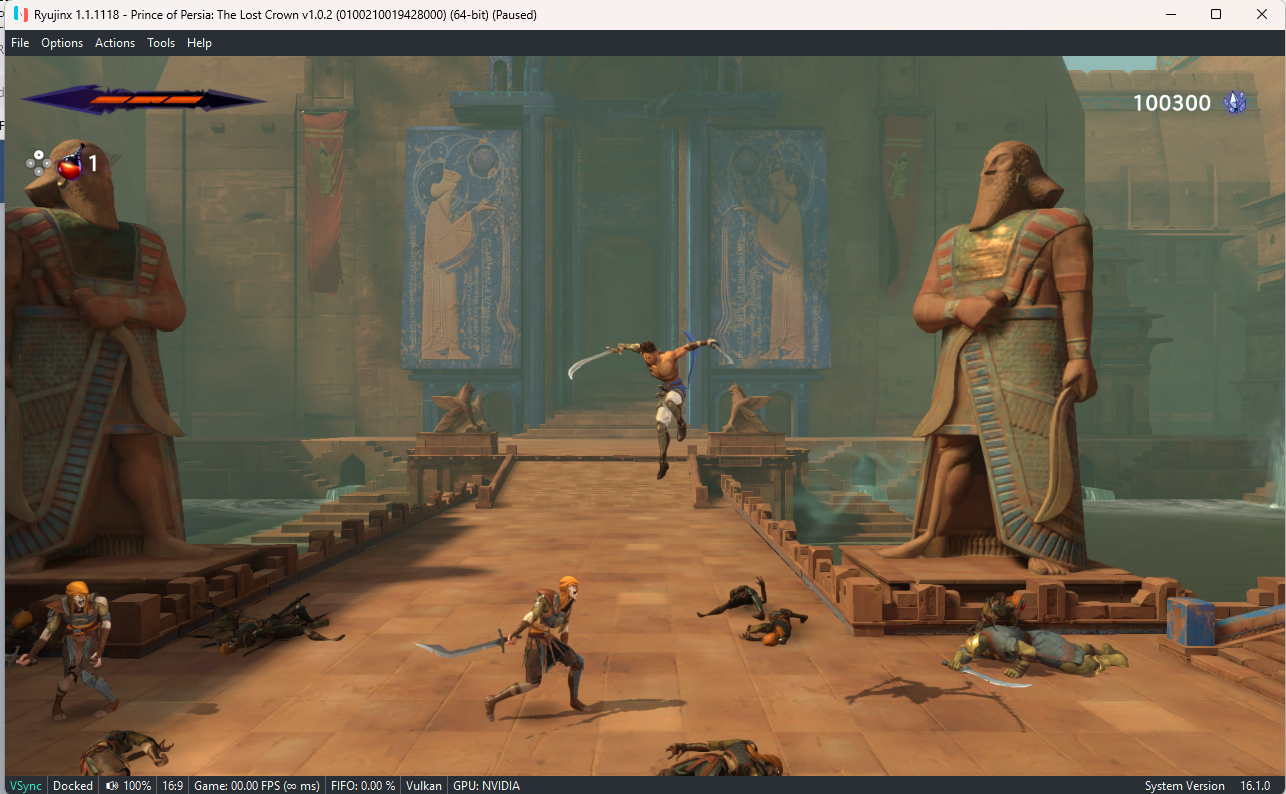Image resolution: width=1286 pixels, height=794 pixels.
Task: Mute audio via the speaker icon
Action: (112, 785)
